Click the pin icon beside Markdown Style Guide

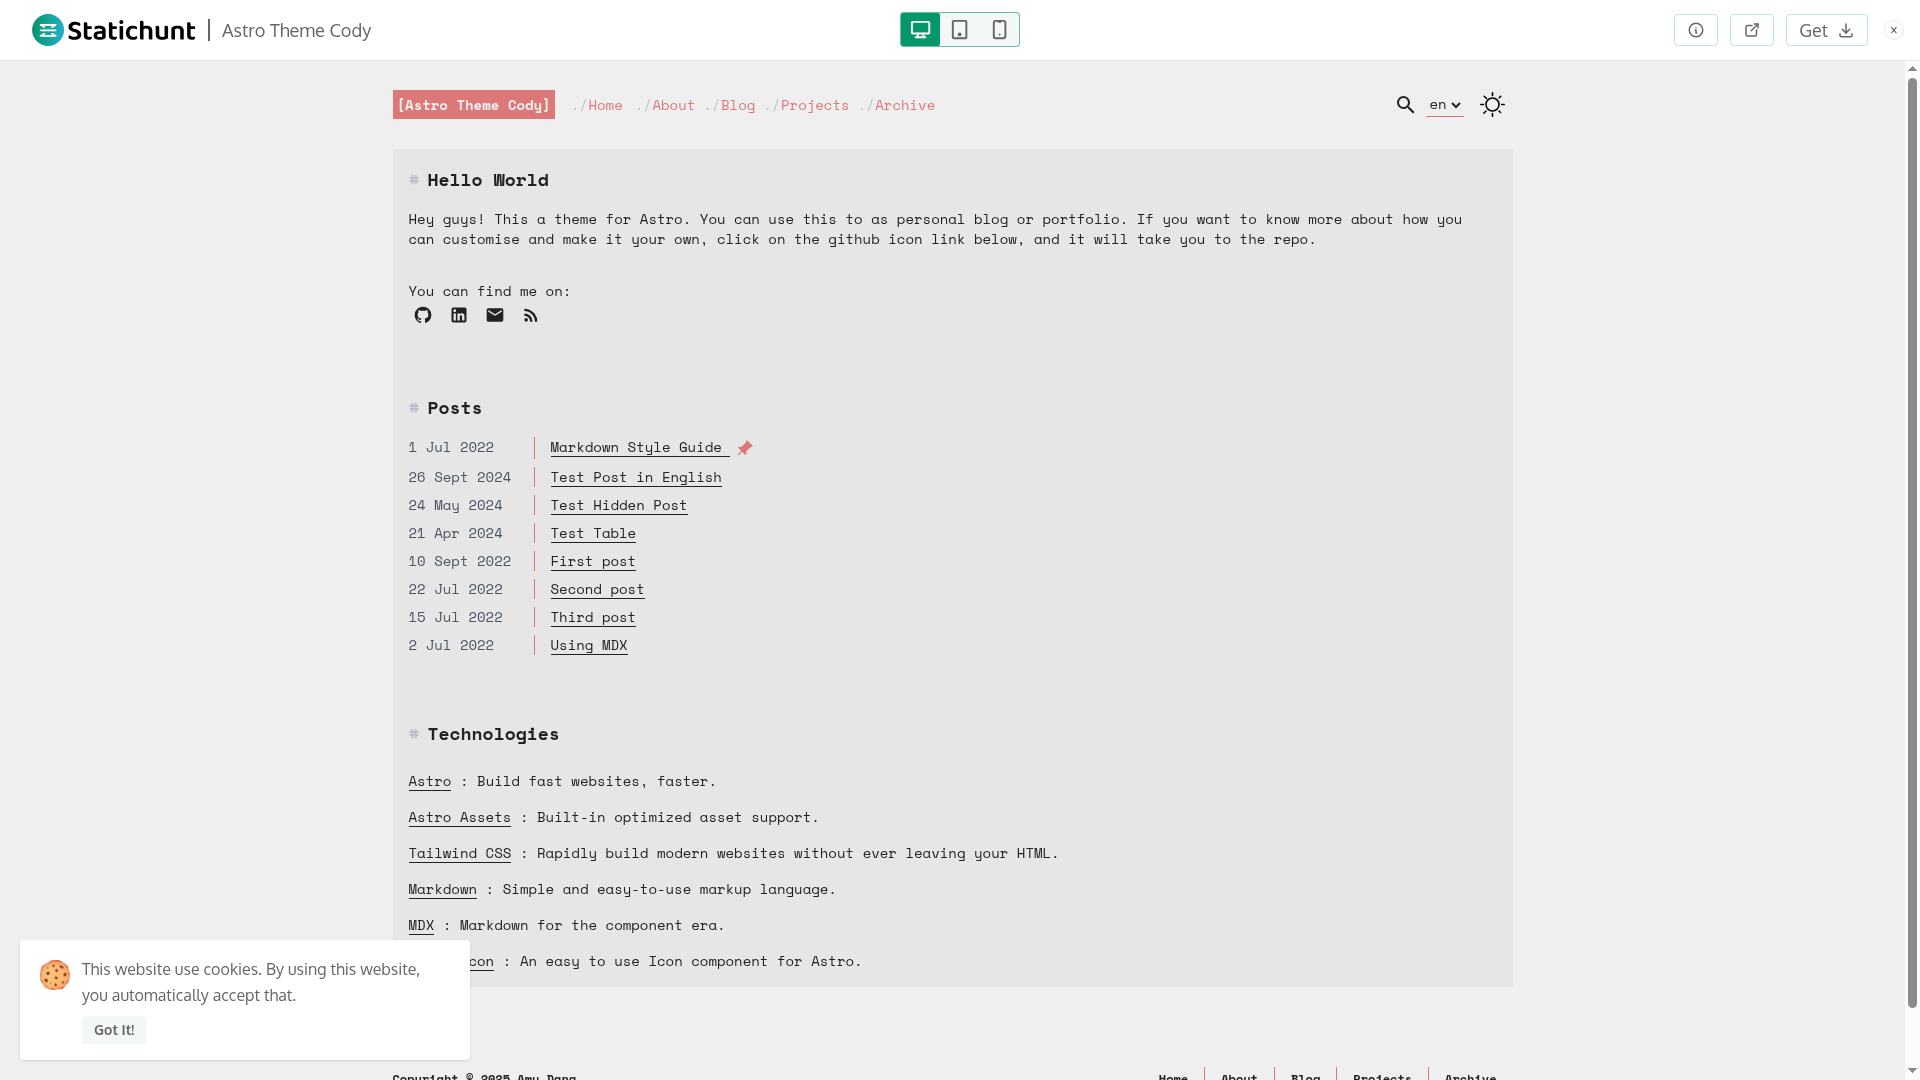click(x=745, y=448)
